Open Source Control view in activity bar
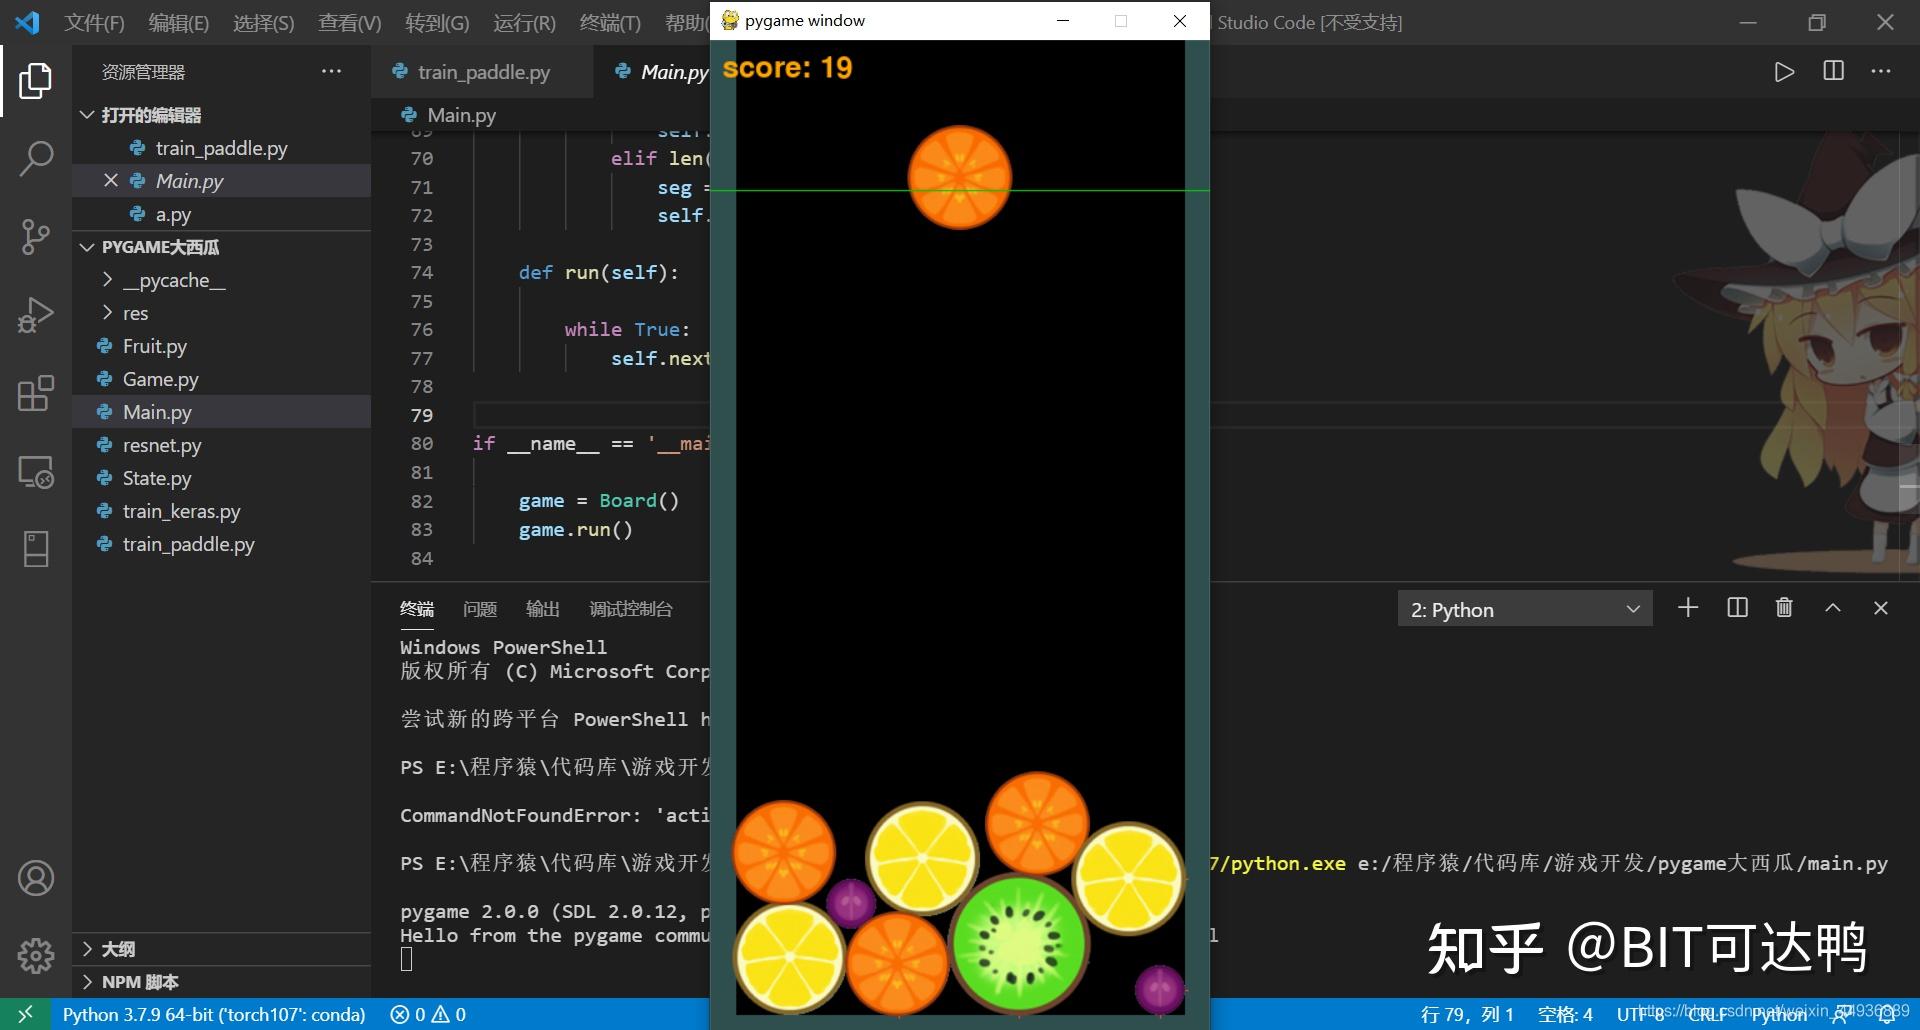1920x1030 pixels. coord(35,237)
